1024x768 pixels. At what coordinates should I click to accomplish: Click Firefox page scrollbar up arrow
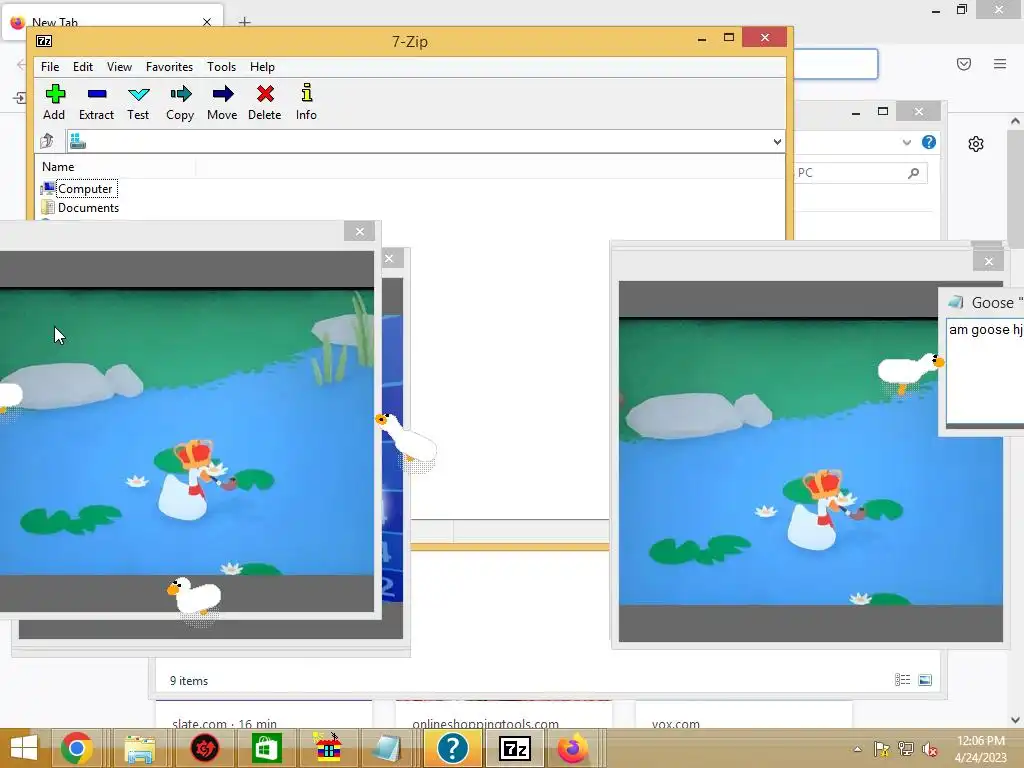1015,121
